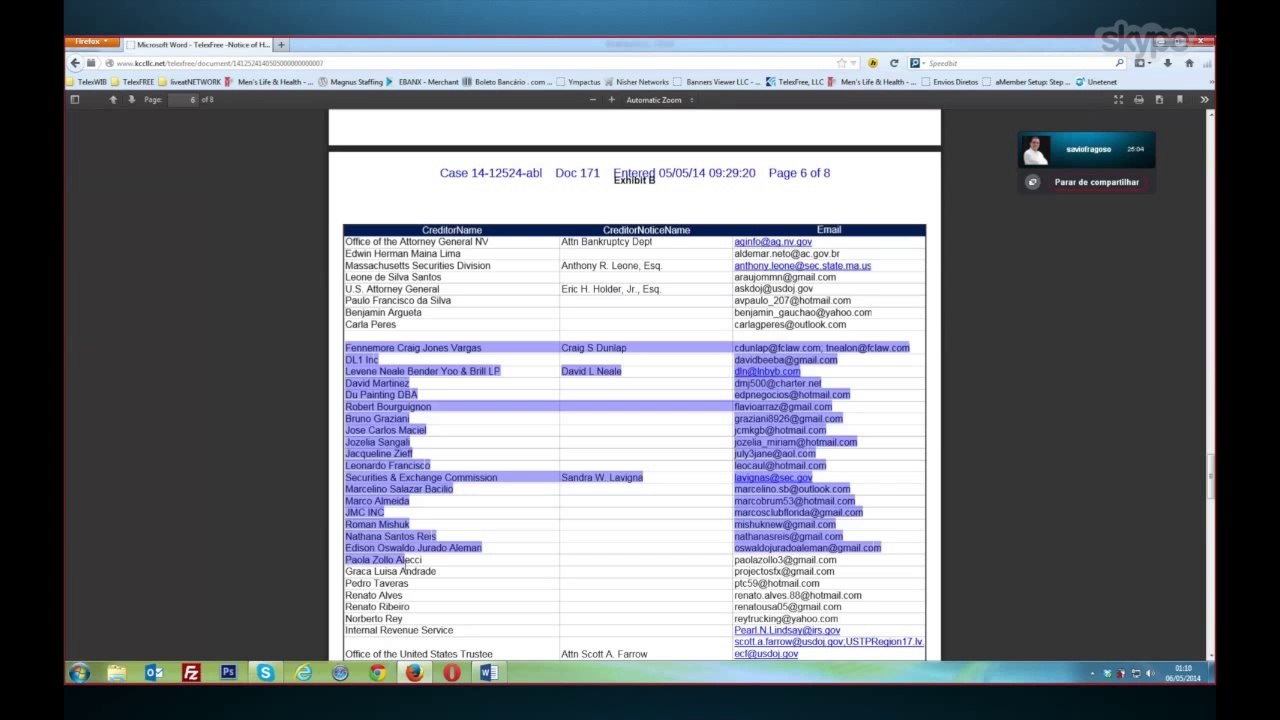Expand the PDF viewer tools menu

(x=1204, y=100)
